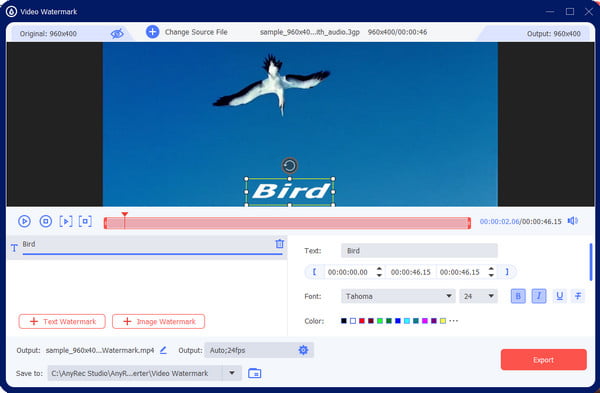Pick the bright green color swatch
The image size is (600, 393).
[x=380, y=321]
